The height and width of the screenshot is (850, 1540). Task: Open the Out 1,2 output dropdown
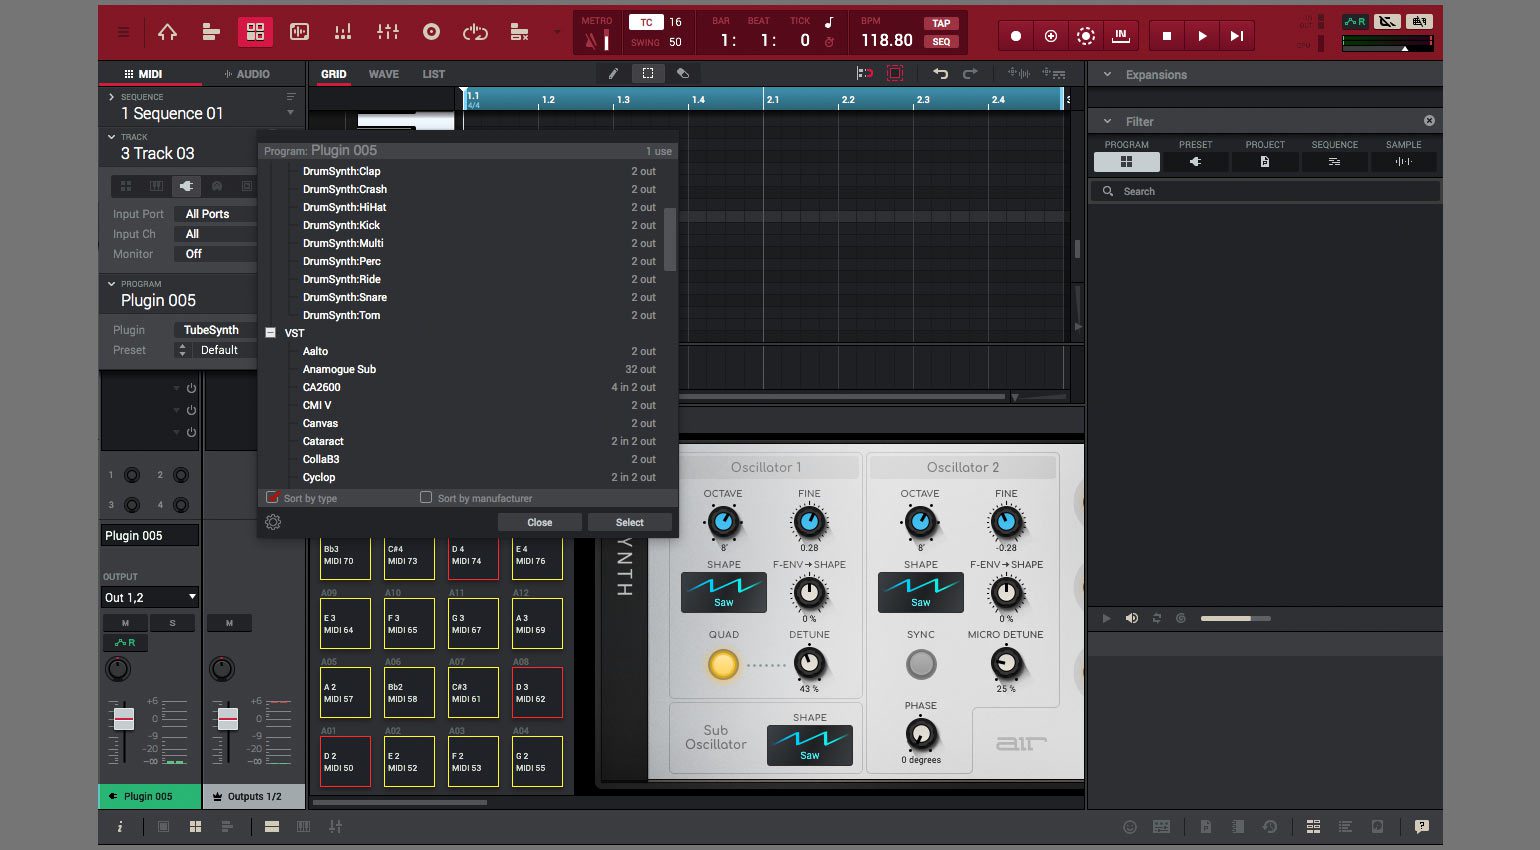point(150,597)
